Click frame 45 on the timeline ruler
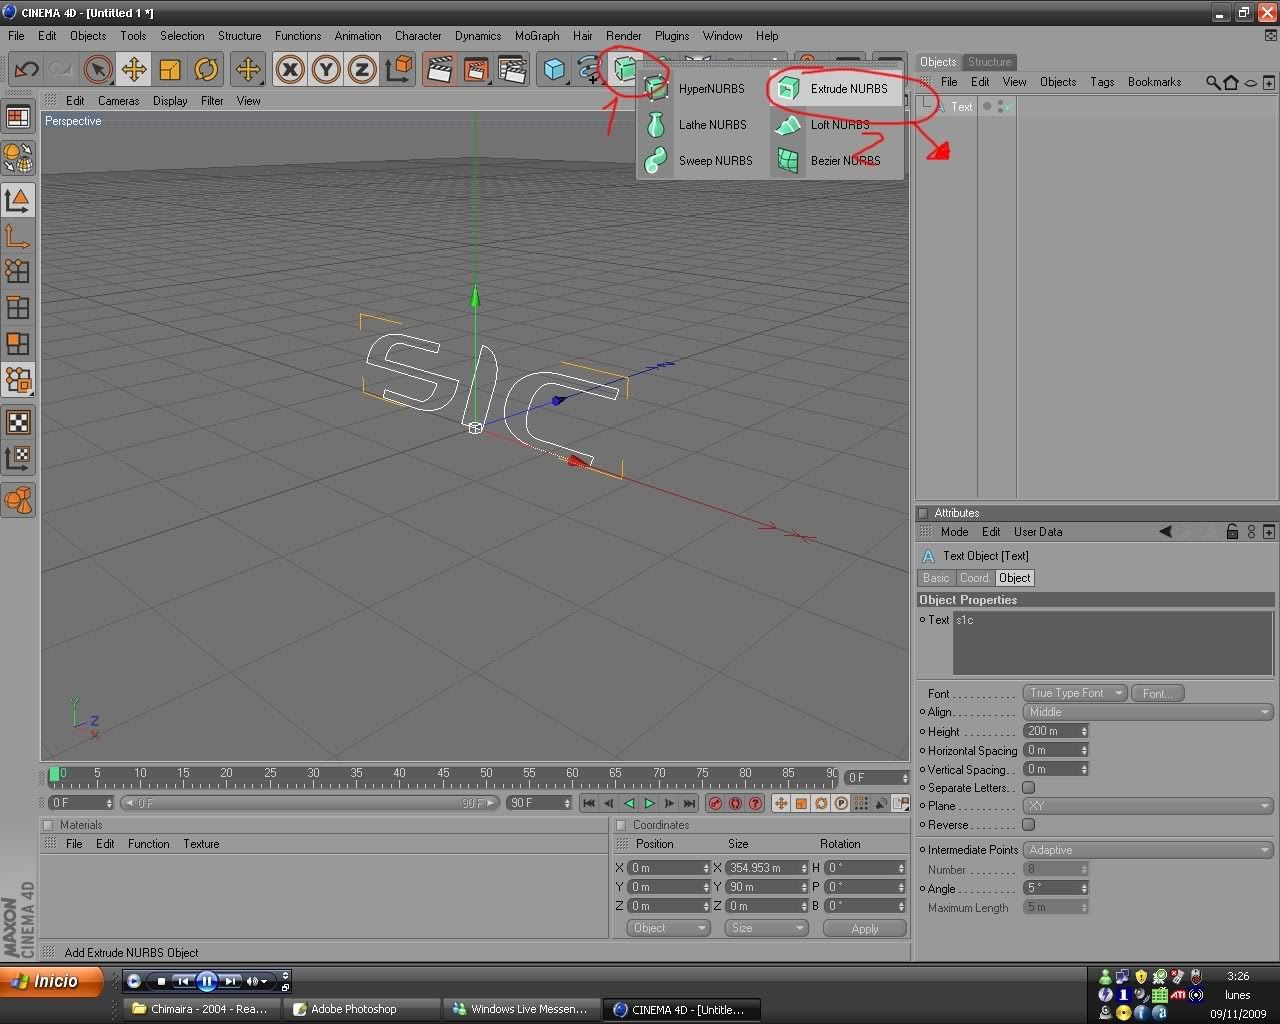Screen dimensions: 1280x1024 click(x=443, y=776)
